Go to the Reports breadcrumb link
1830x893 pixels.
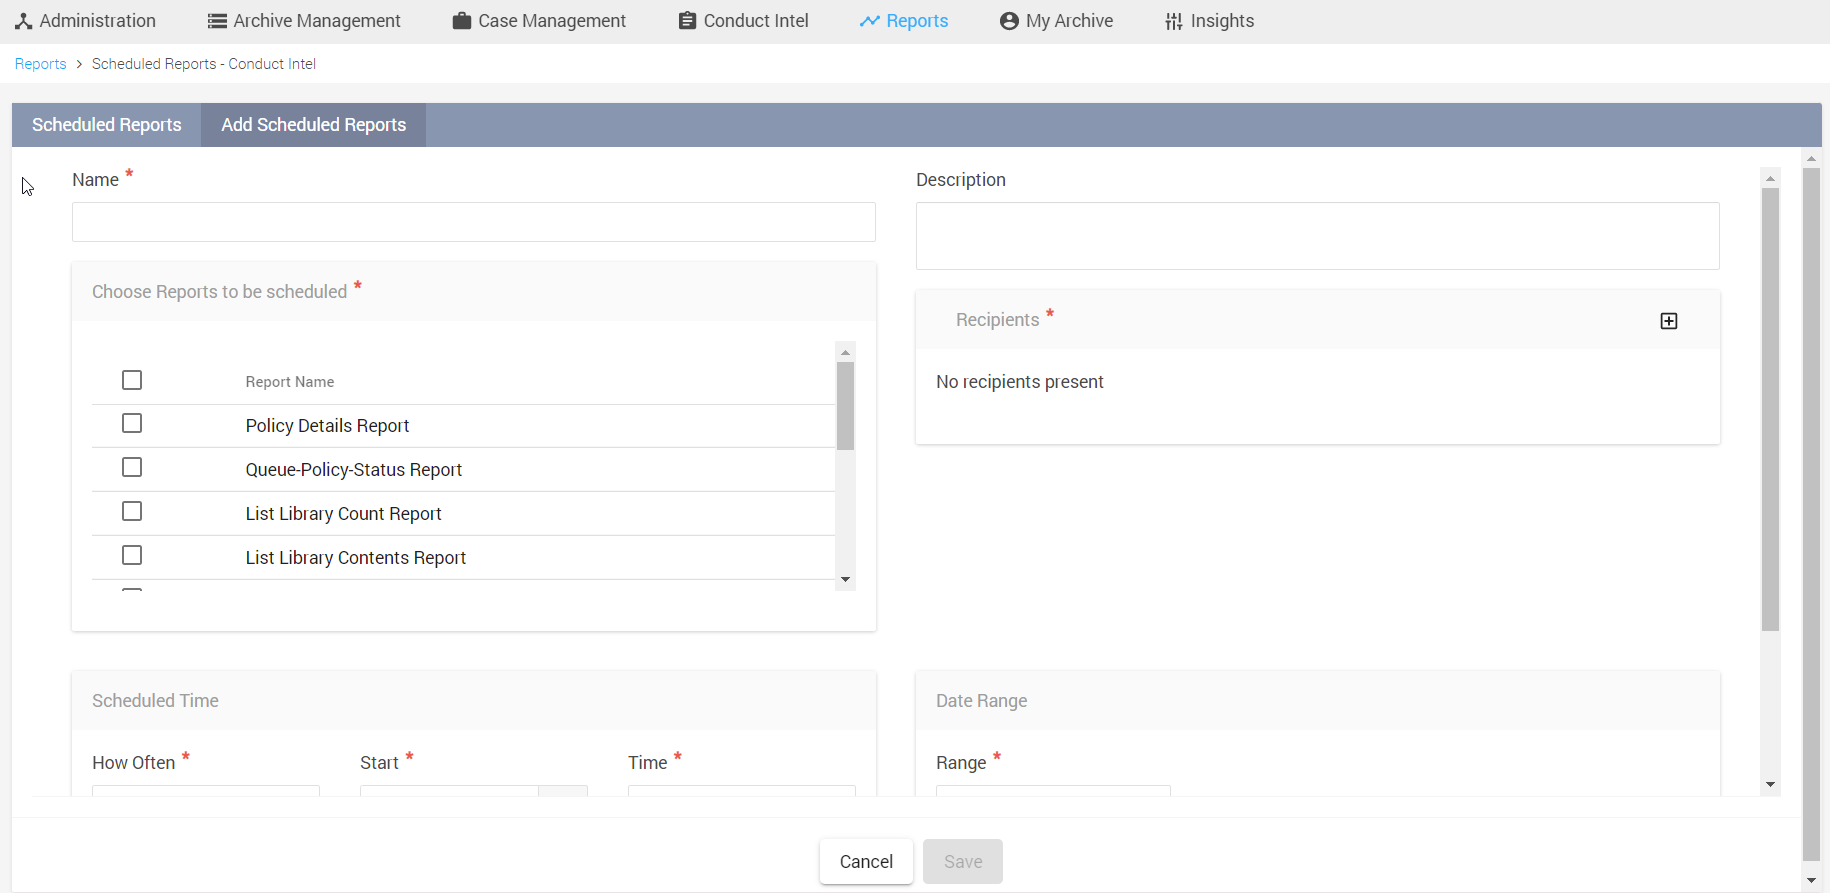pos(41,64)
